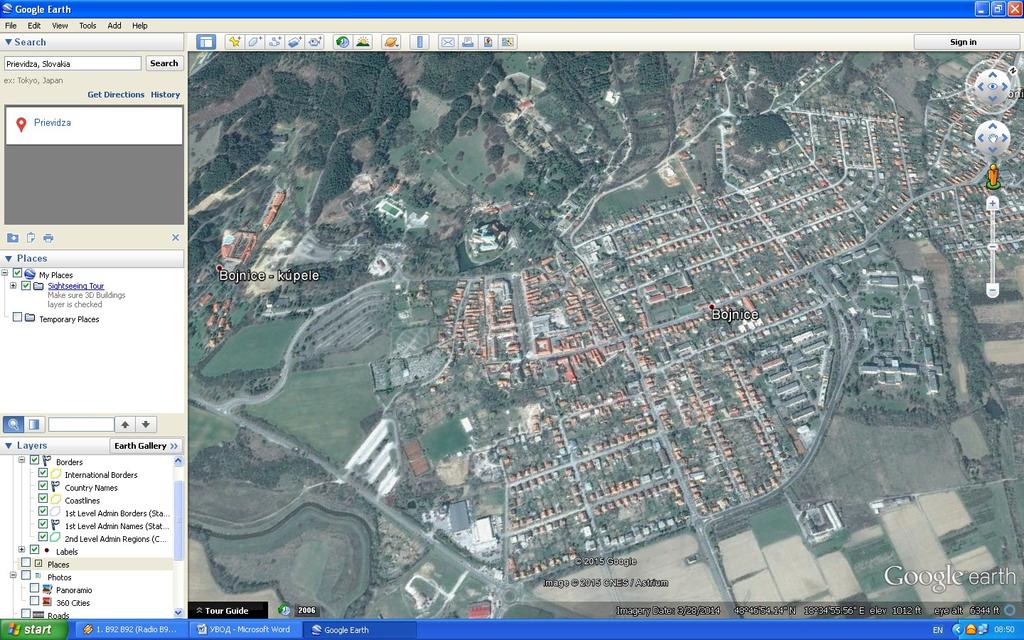Check the Temporary Places checkbox

click(18, 317)
